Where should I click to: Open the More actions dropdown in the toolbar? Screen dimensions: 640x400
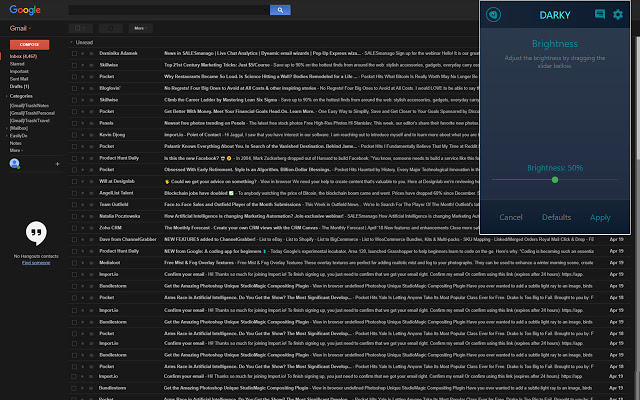tap(140, 28)
